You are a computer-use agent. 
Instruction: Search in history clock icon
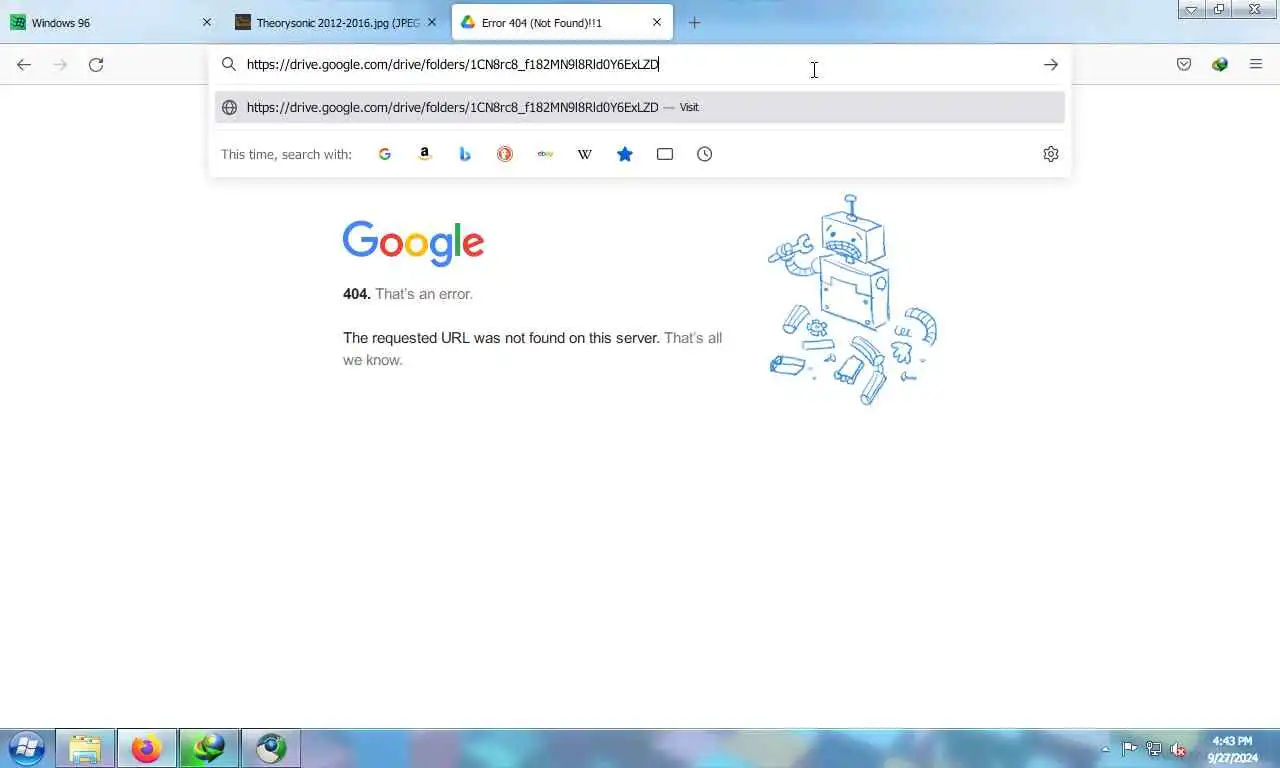point(705,154)
